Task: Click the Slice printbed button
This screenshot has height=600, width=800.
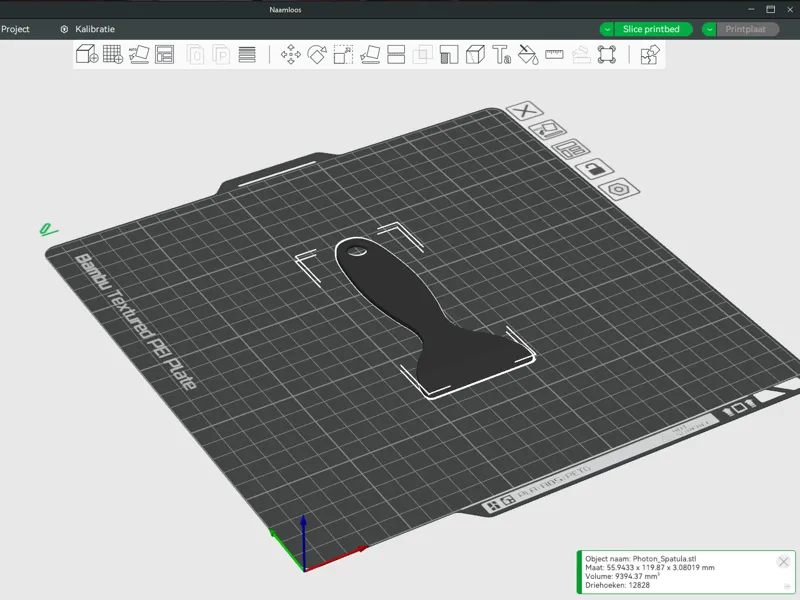Action: 651,29
